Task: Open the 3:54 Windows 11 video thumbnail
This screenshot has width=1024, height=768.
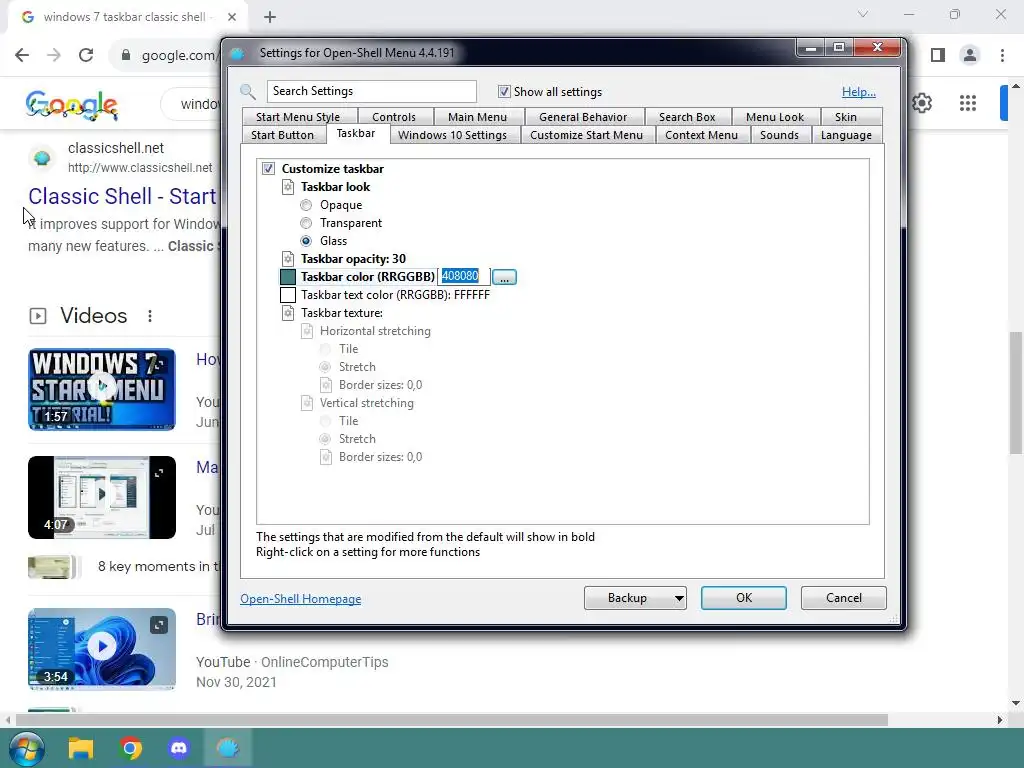Action: click(x=102, y=649)
